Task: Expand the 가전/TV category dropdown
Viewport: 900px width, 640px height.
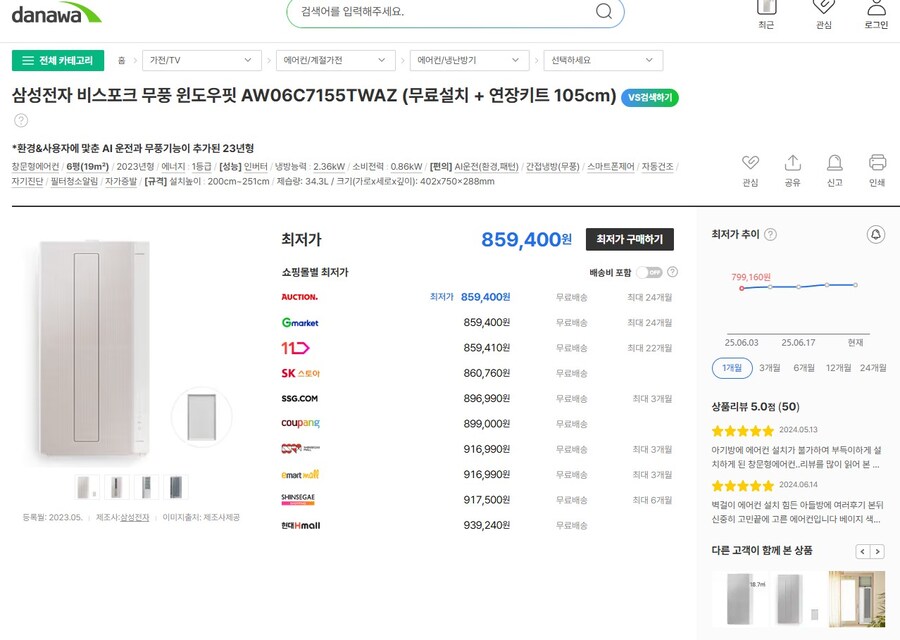Action: pos(201,60)
